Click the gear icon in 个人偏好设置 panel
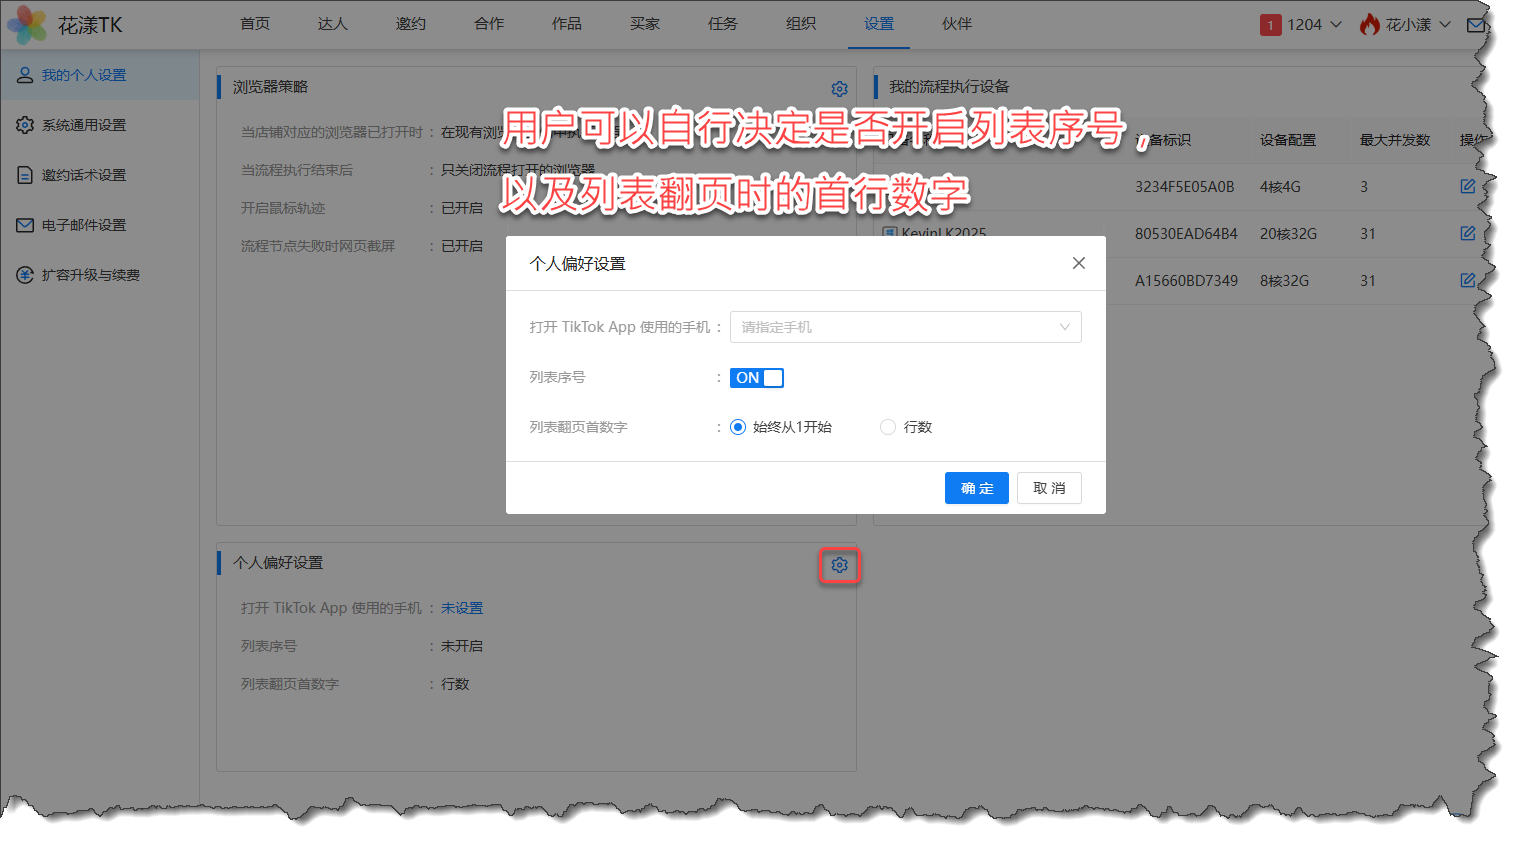The width and height of the screenshot is (1519, 842). (839, 566)
